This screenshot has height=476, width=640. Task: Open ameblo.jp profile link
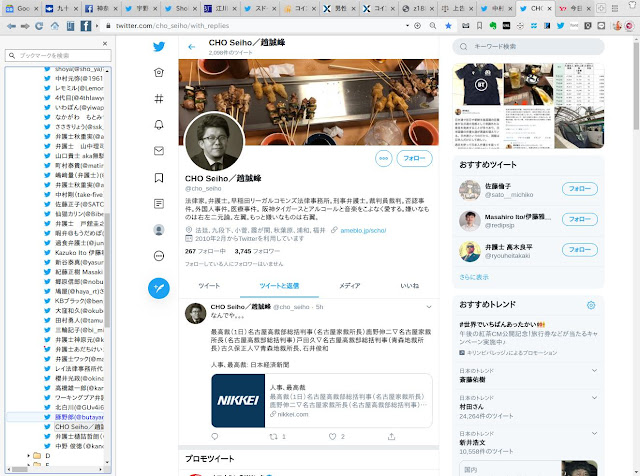[x=363, y=230]
